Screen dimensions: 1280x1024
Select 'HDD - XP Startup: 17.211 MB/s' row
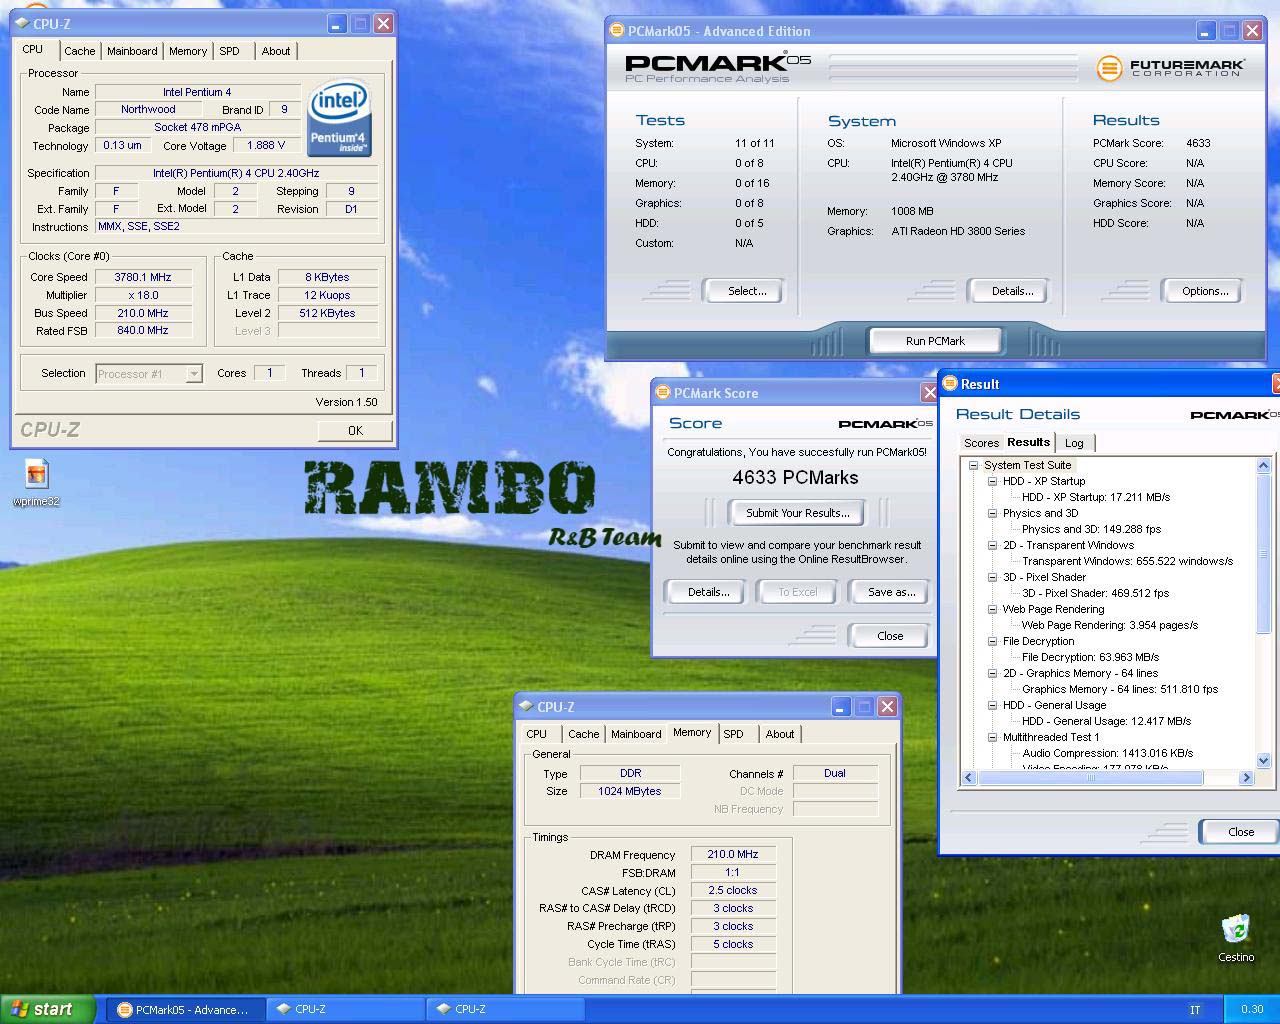[1095, 497]
